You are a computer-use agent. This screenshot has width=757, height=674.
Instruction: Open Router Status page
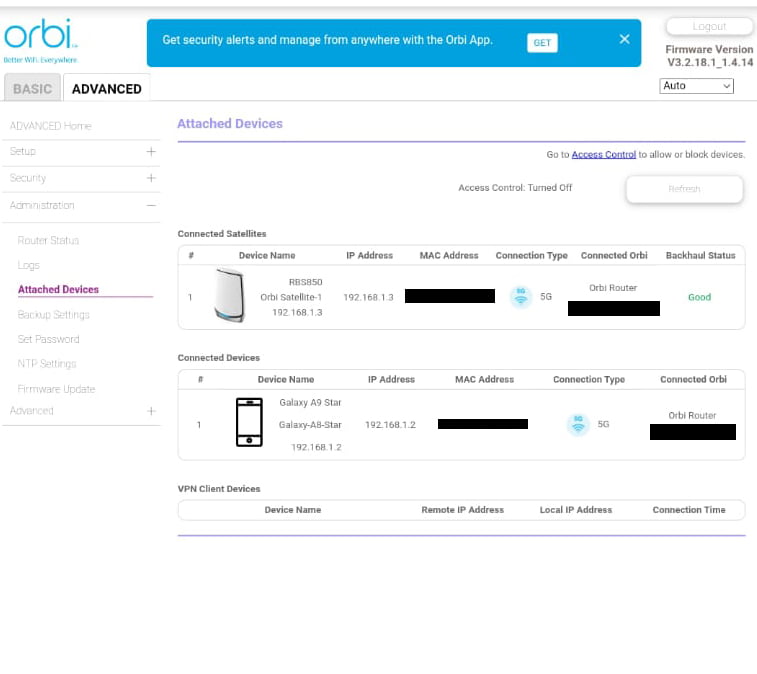pyautogui.click(x=48, y=240)
